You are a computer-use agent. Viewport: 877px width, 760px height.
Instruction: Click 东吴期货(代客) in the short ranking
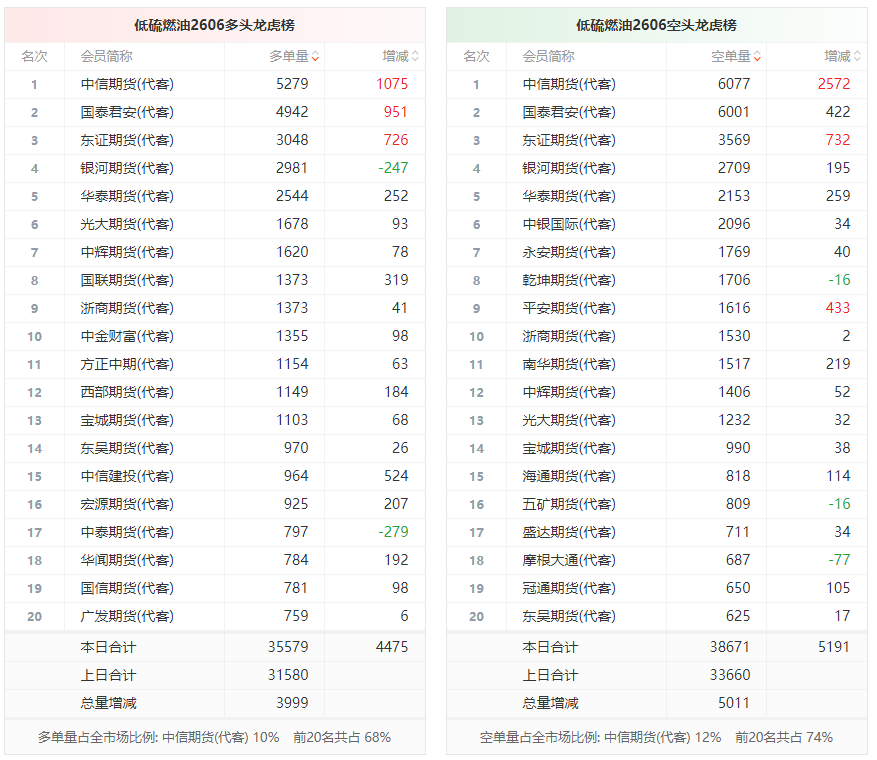point(569,616)
